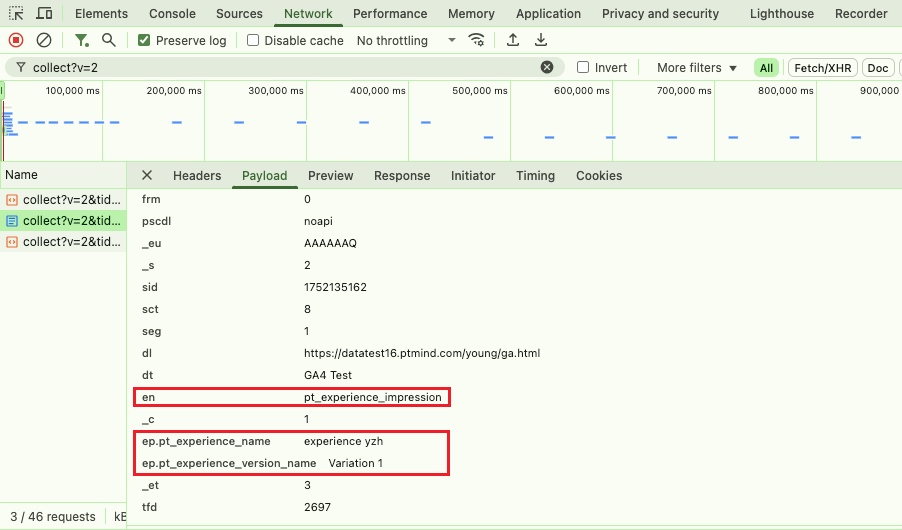Uncheck the Preserve log checkbox
The image size is (902, 530).
(x=144, y=40)
